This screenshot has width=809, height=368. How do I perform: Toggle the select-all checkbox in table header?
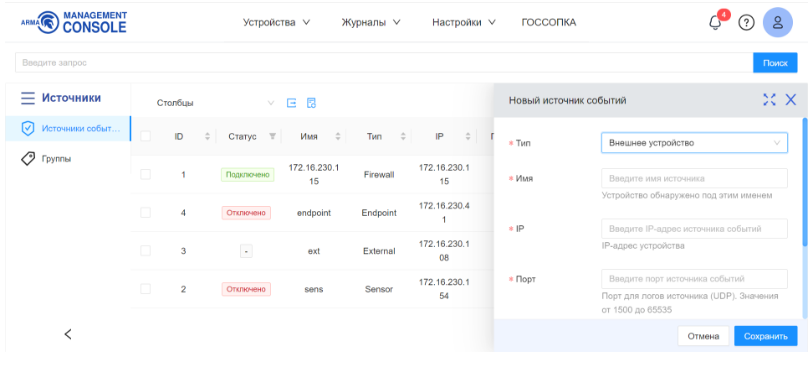click(145, 136)
